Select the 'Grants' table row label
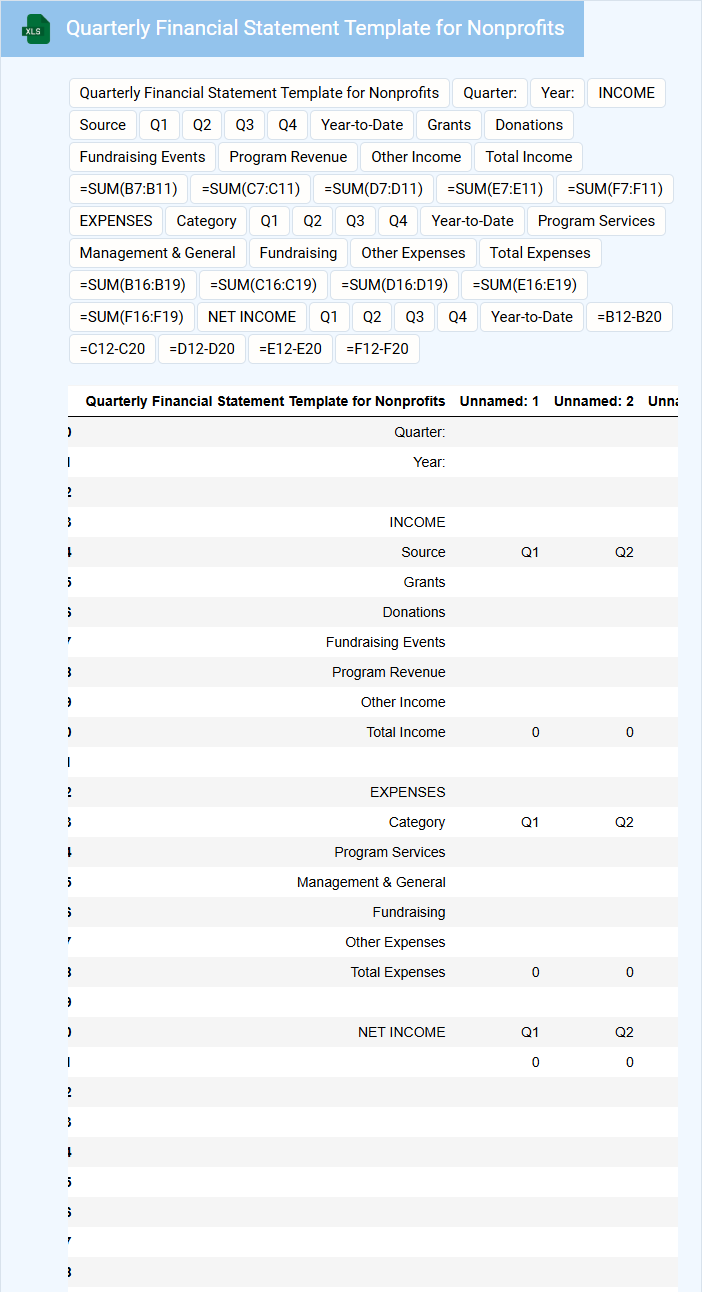The width and height of the screenshot is (702, 1292). (425, 582)
